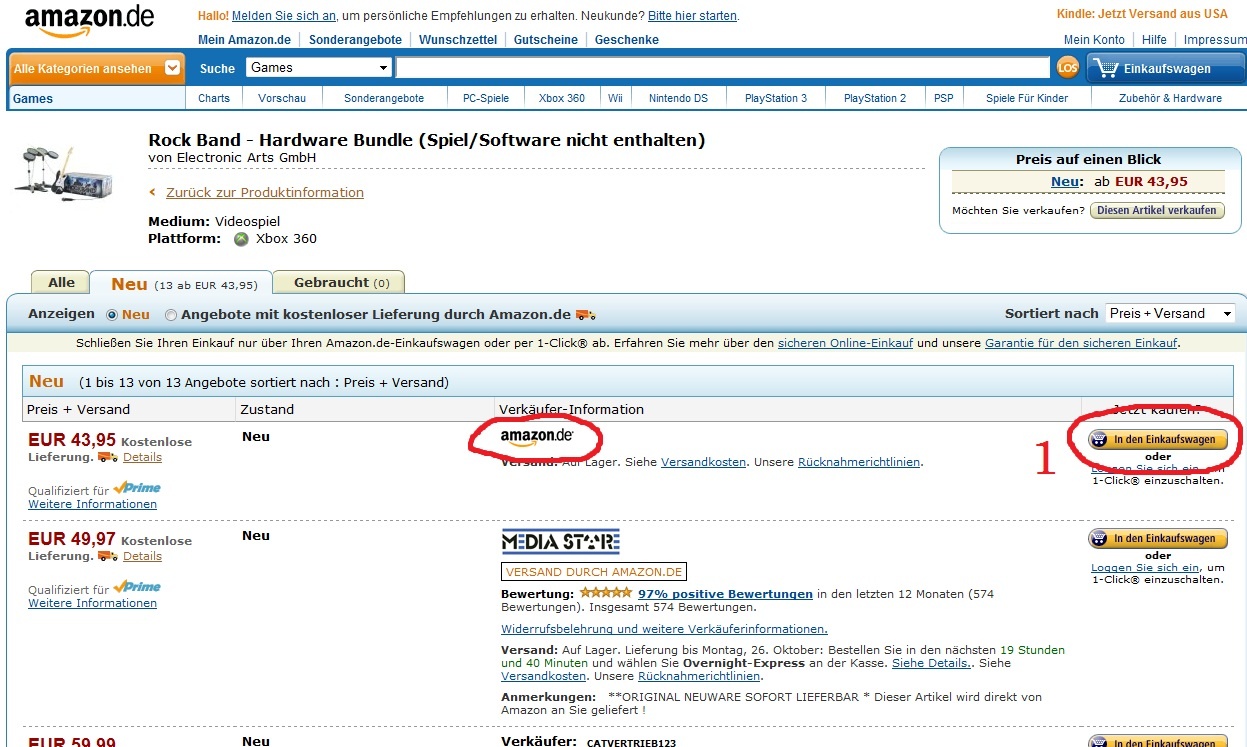1247x747 pixels.
Task: Open Garantie für den sicheren Einkauf link
Action: 1081,343
